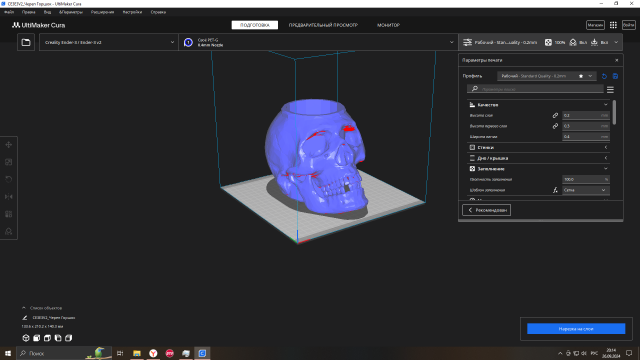
Task: Open the Help menu
Action: pyautogui.click(x=158, y=12)
